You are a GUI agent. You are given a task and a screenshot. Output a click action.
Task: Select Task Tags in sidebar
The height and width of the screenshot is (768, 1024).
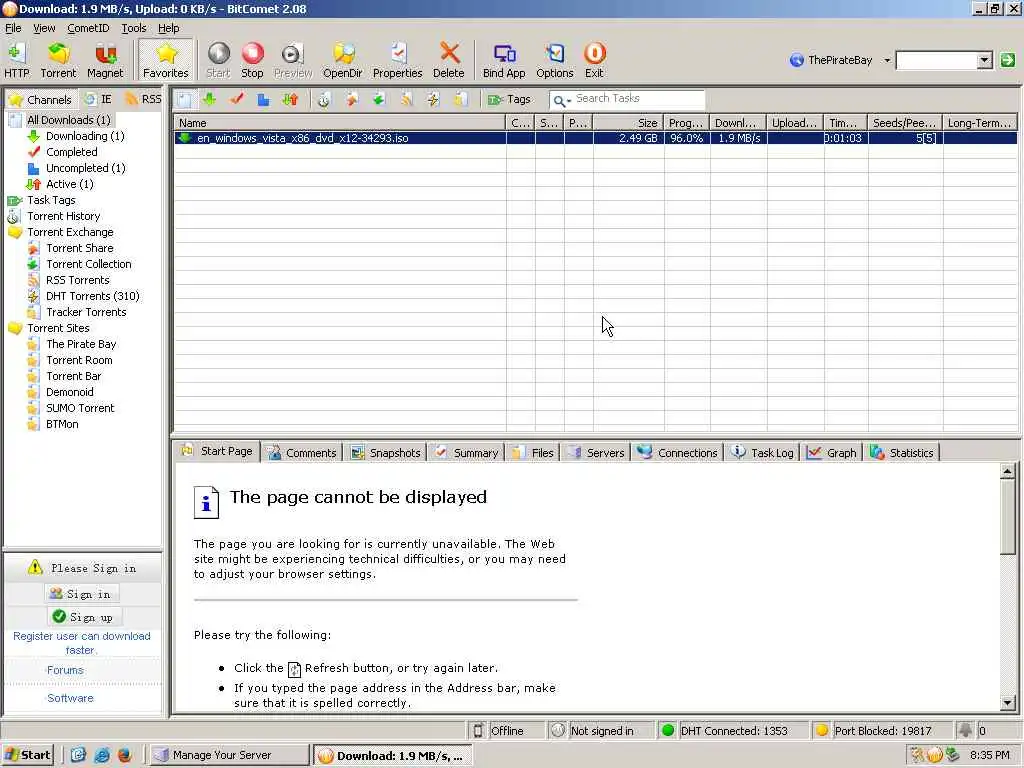pos(51,200)
